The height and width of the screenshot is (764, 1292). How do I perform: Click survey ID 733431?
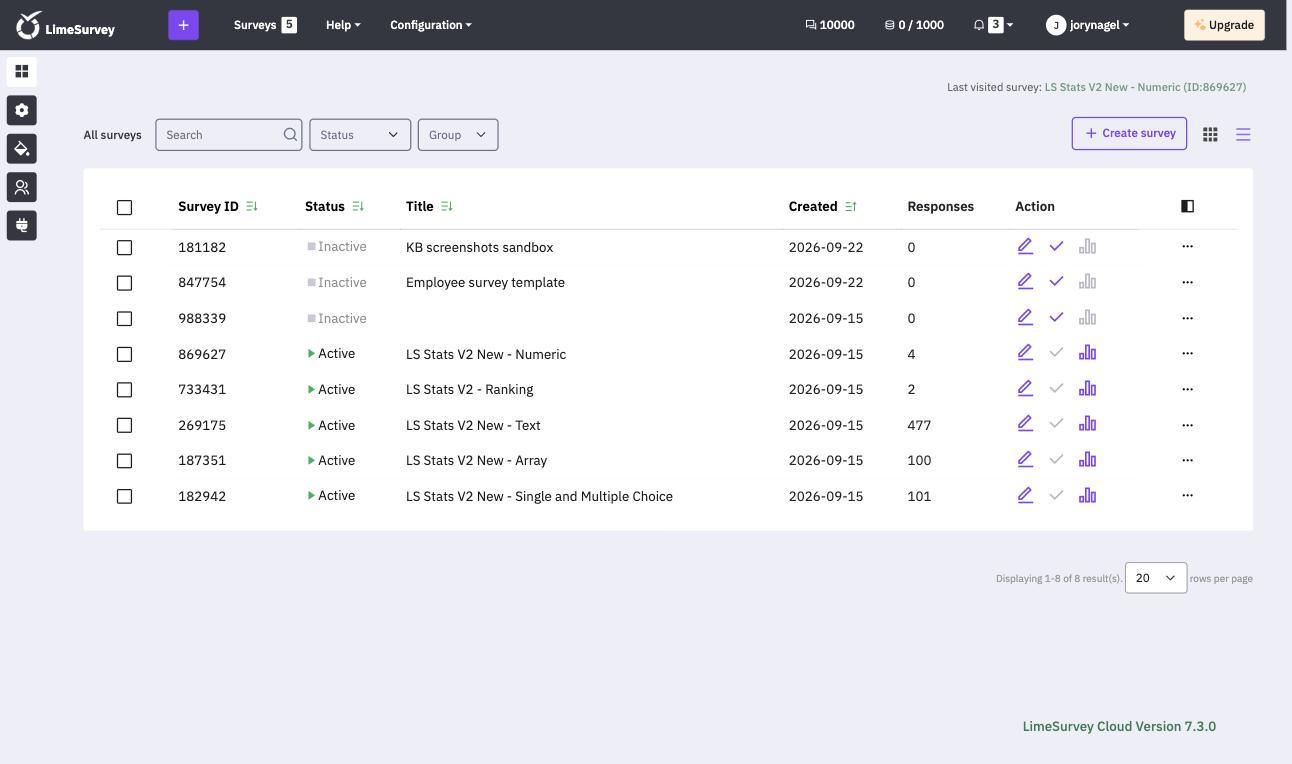pyautogui.click(x=202, y=389)
